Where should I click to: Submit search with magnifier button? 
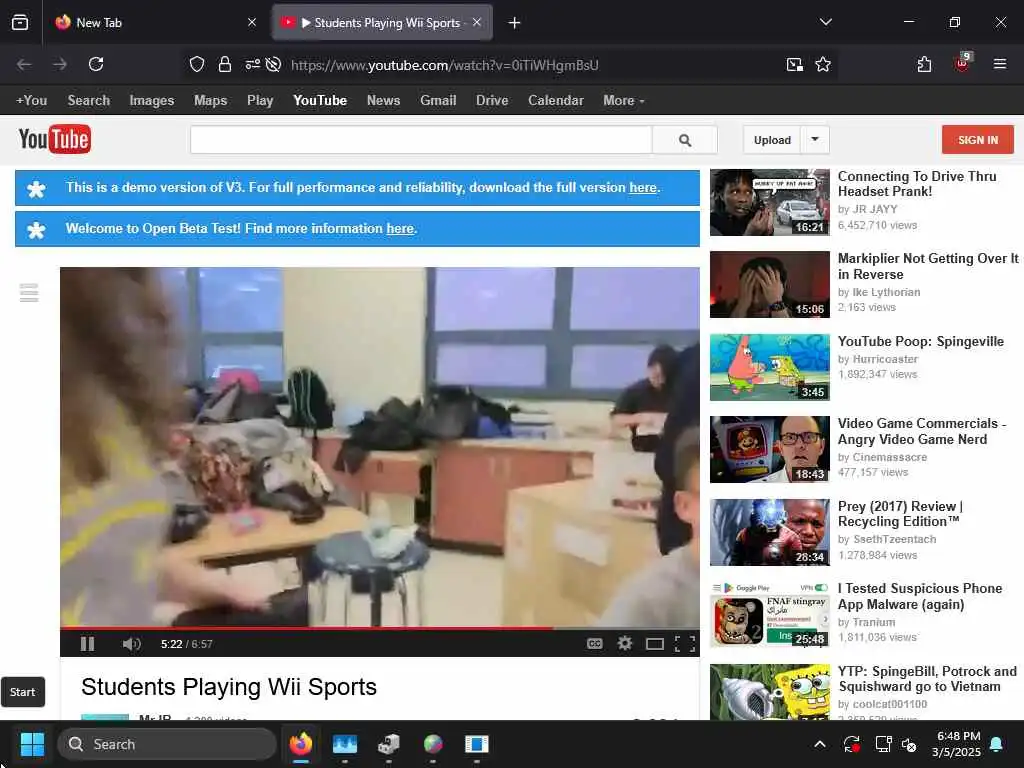coord(684,140)
